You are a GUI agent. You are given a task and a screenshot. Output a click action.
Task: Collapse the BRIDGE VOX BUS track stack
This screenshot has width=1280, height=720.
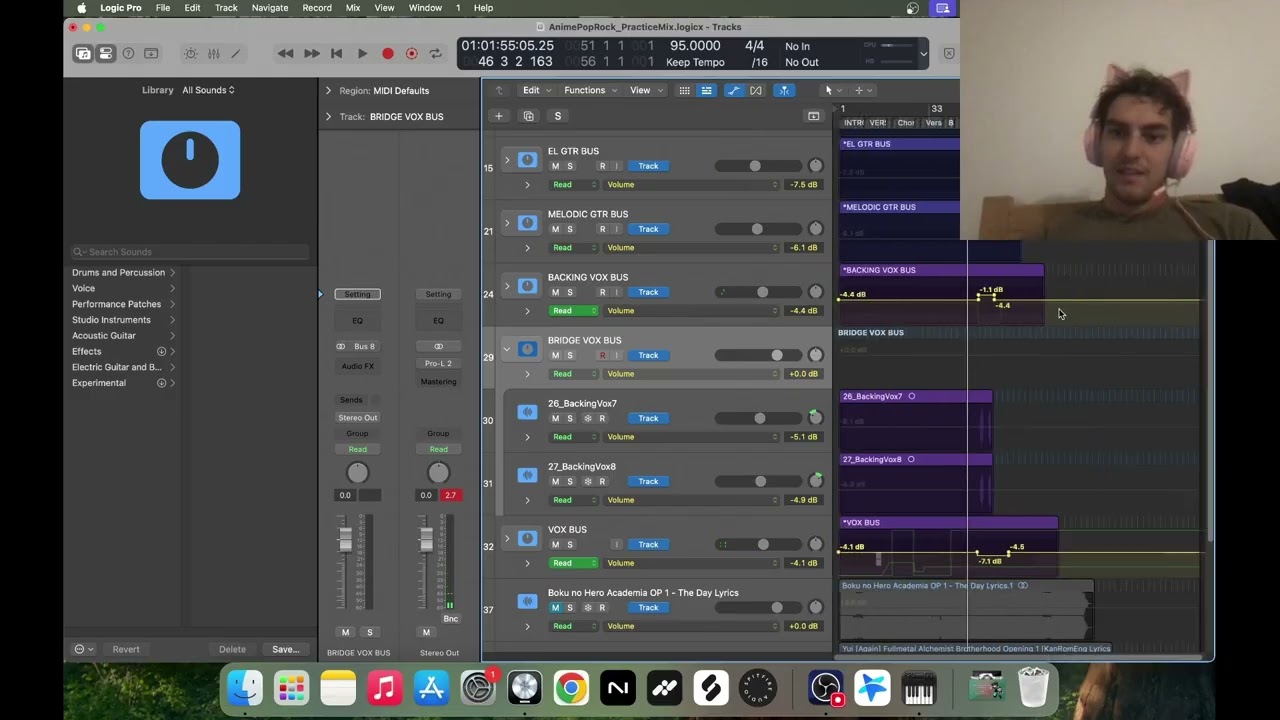507,349
